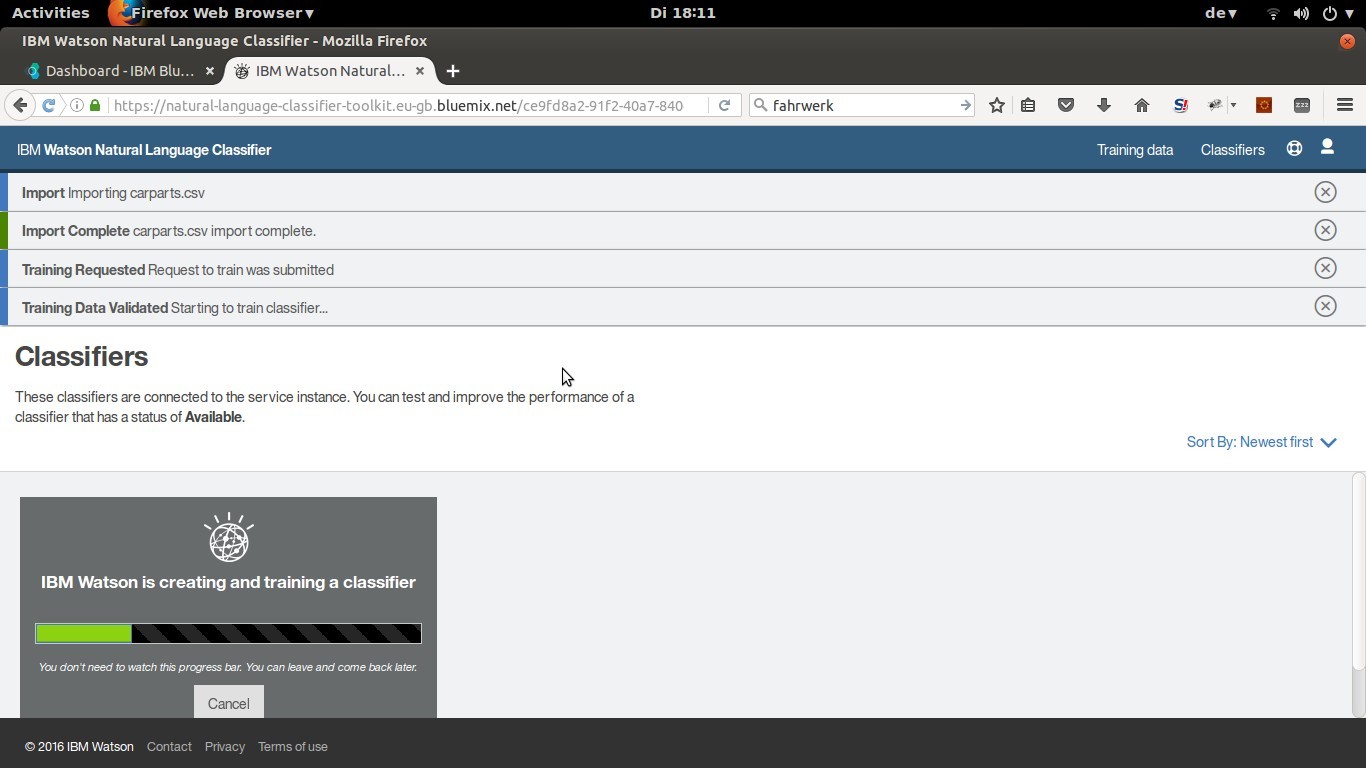The width and height of the screenshot is (1366, 768).
Task: Open the 'de' keyboard layout menu
Action: [1221, 13]
